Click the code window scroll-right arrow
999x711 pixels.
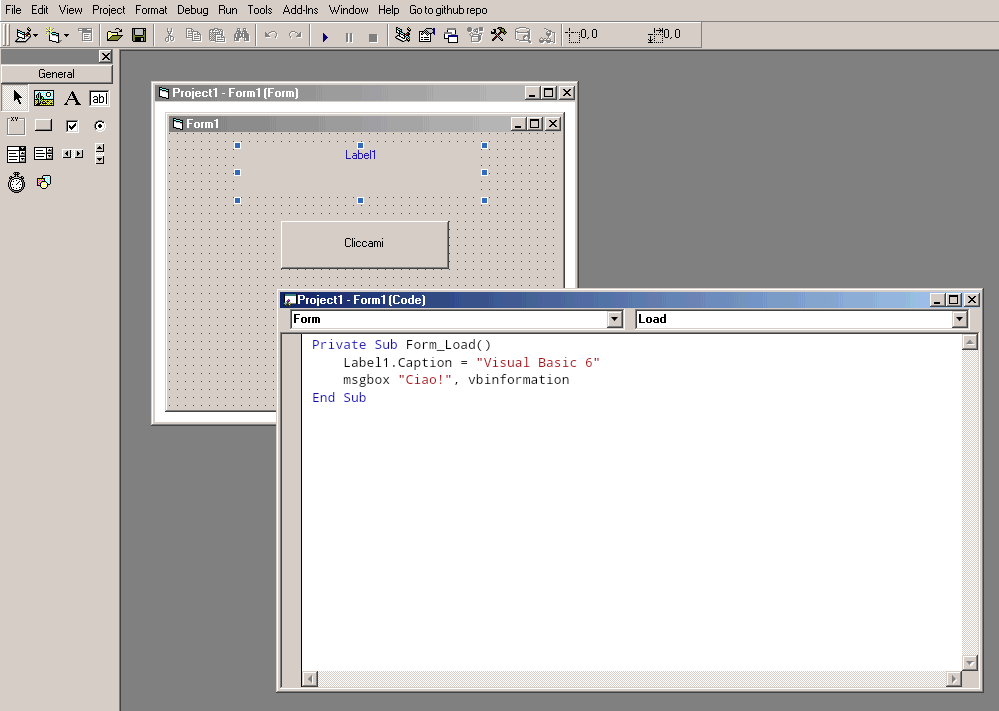point(954,679)
